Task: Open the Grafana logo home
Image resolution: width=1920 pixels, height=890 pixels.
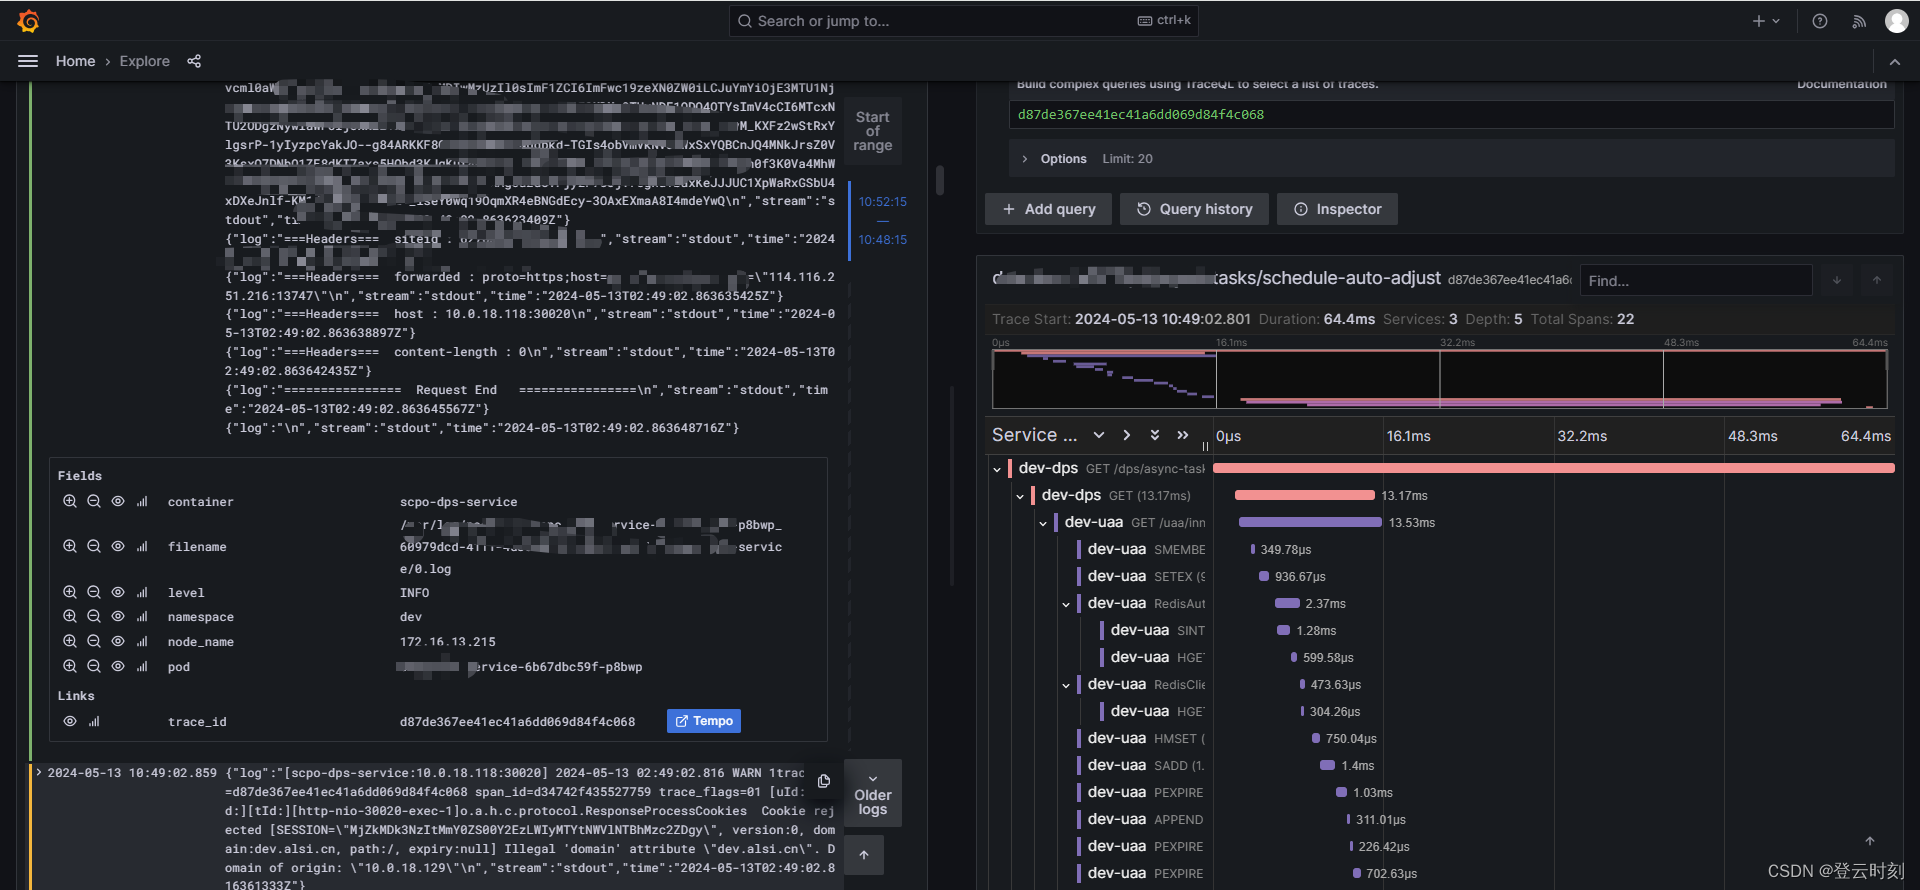Action: (x=29, y=21)
